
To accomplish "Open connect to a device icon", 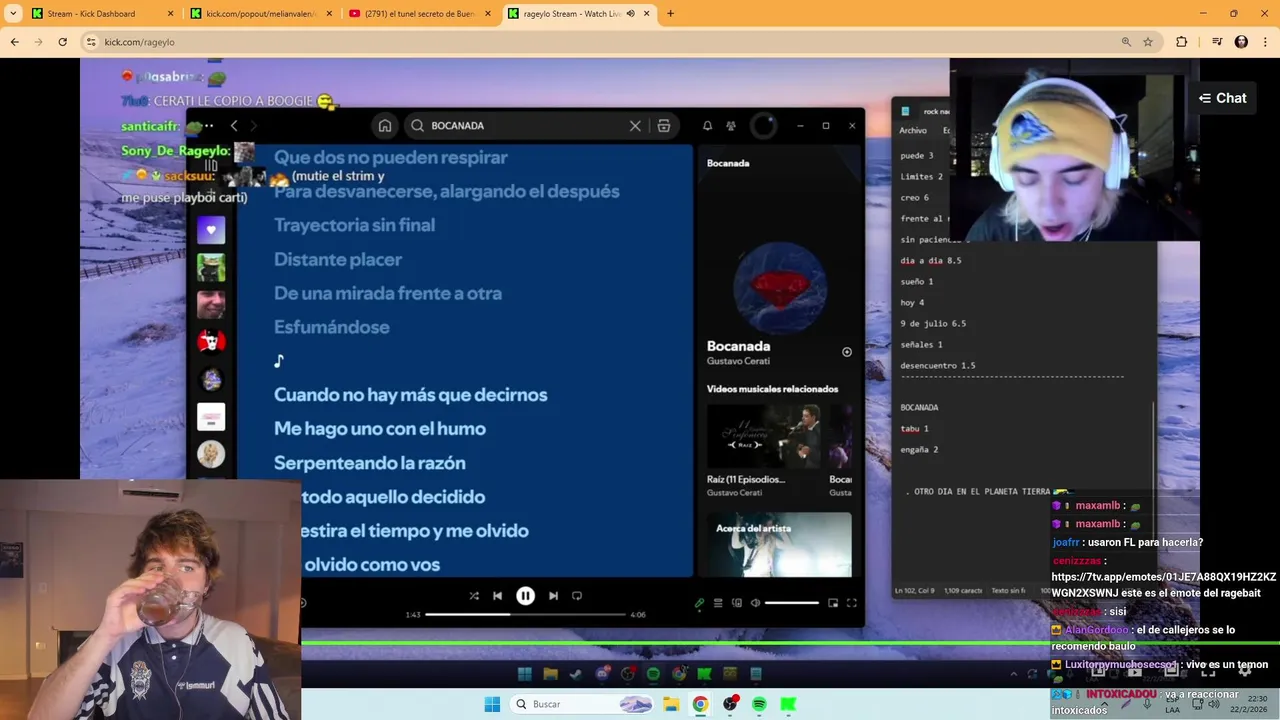I will coord(737,603).
